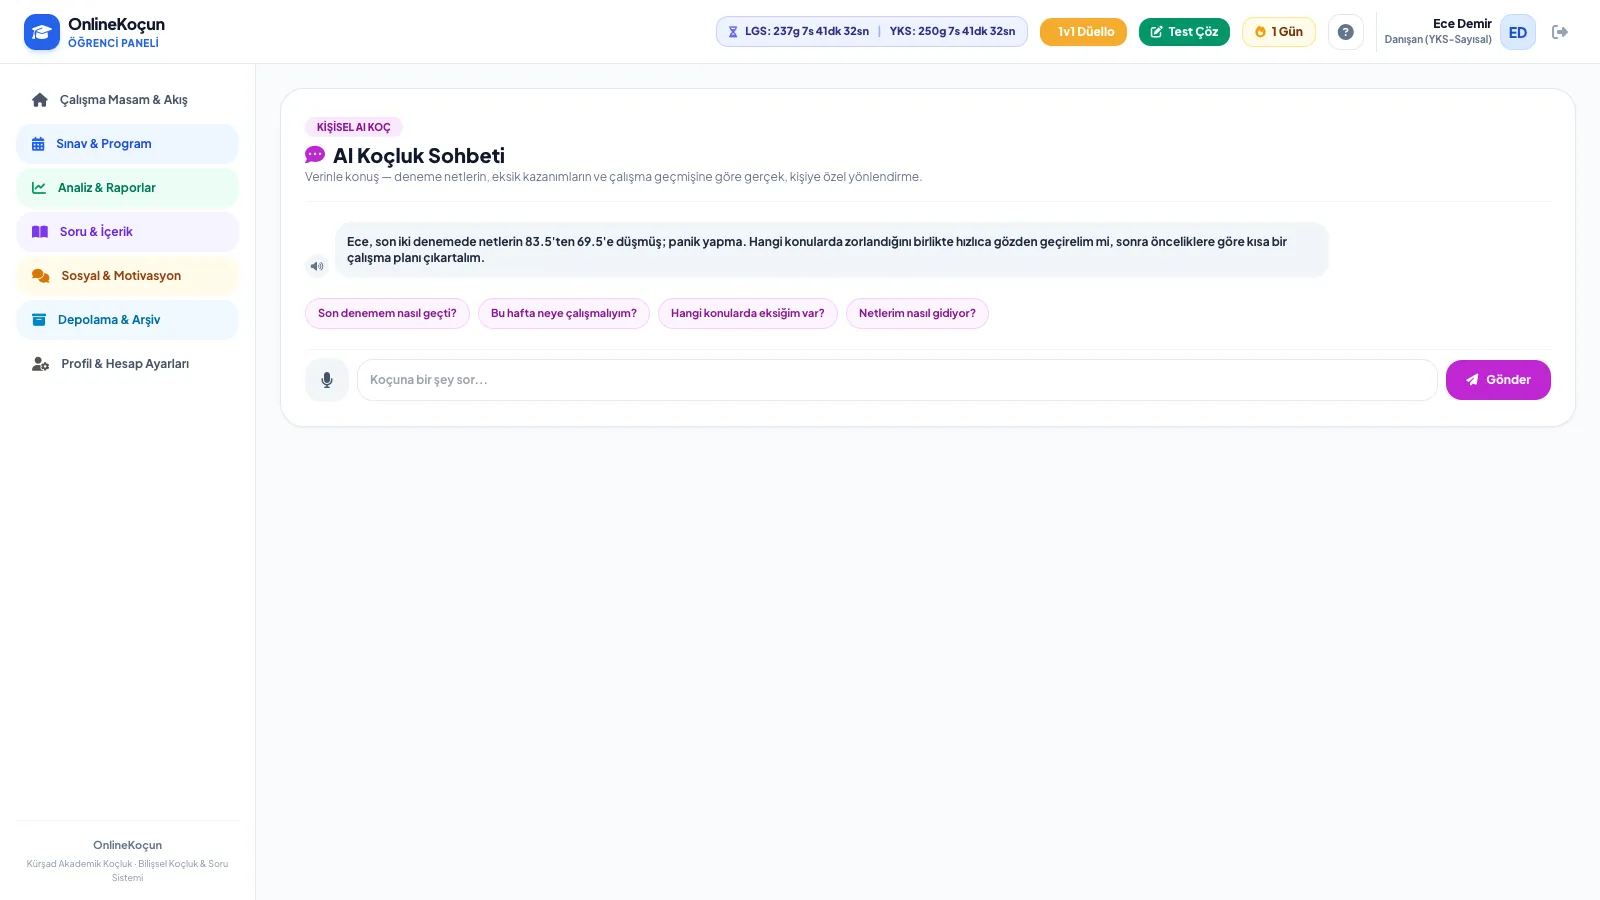This screenshot has width=1600, height=900.
Task: Open Çalışma Masam & Akış home item
Action: tap(127, 100)
